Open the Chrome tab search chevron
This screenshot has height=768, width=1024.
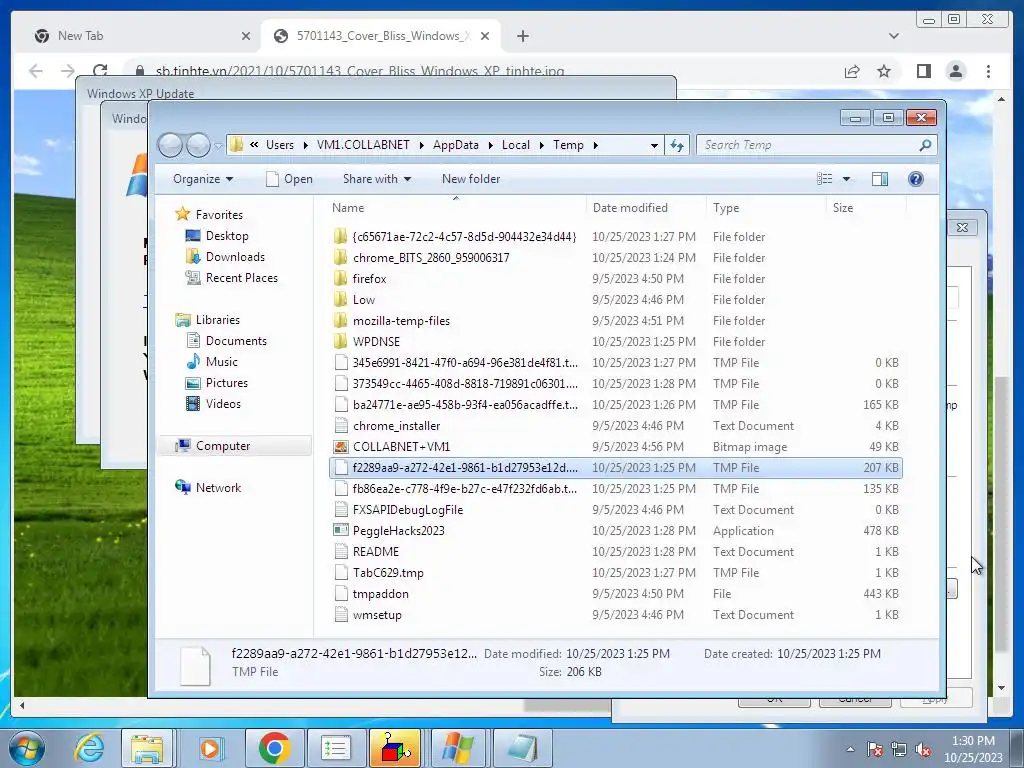[893, 36]
